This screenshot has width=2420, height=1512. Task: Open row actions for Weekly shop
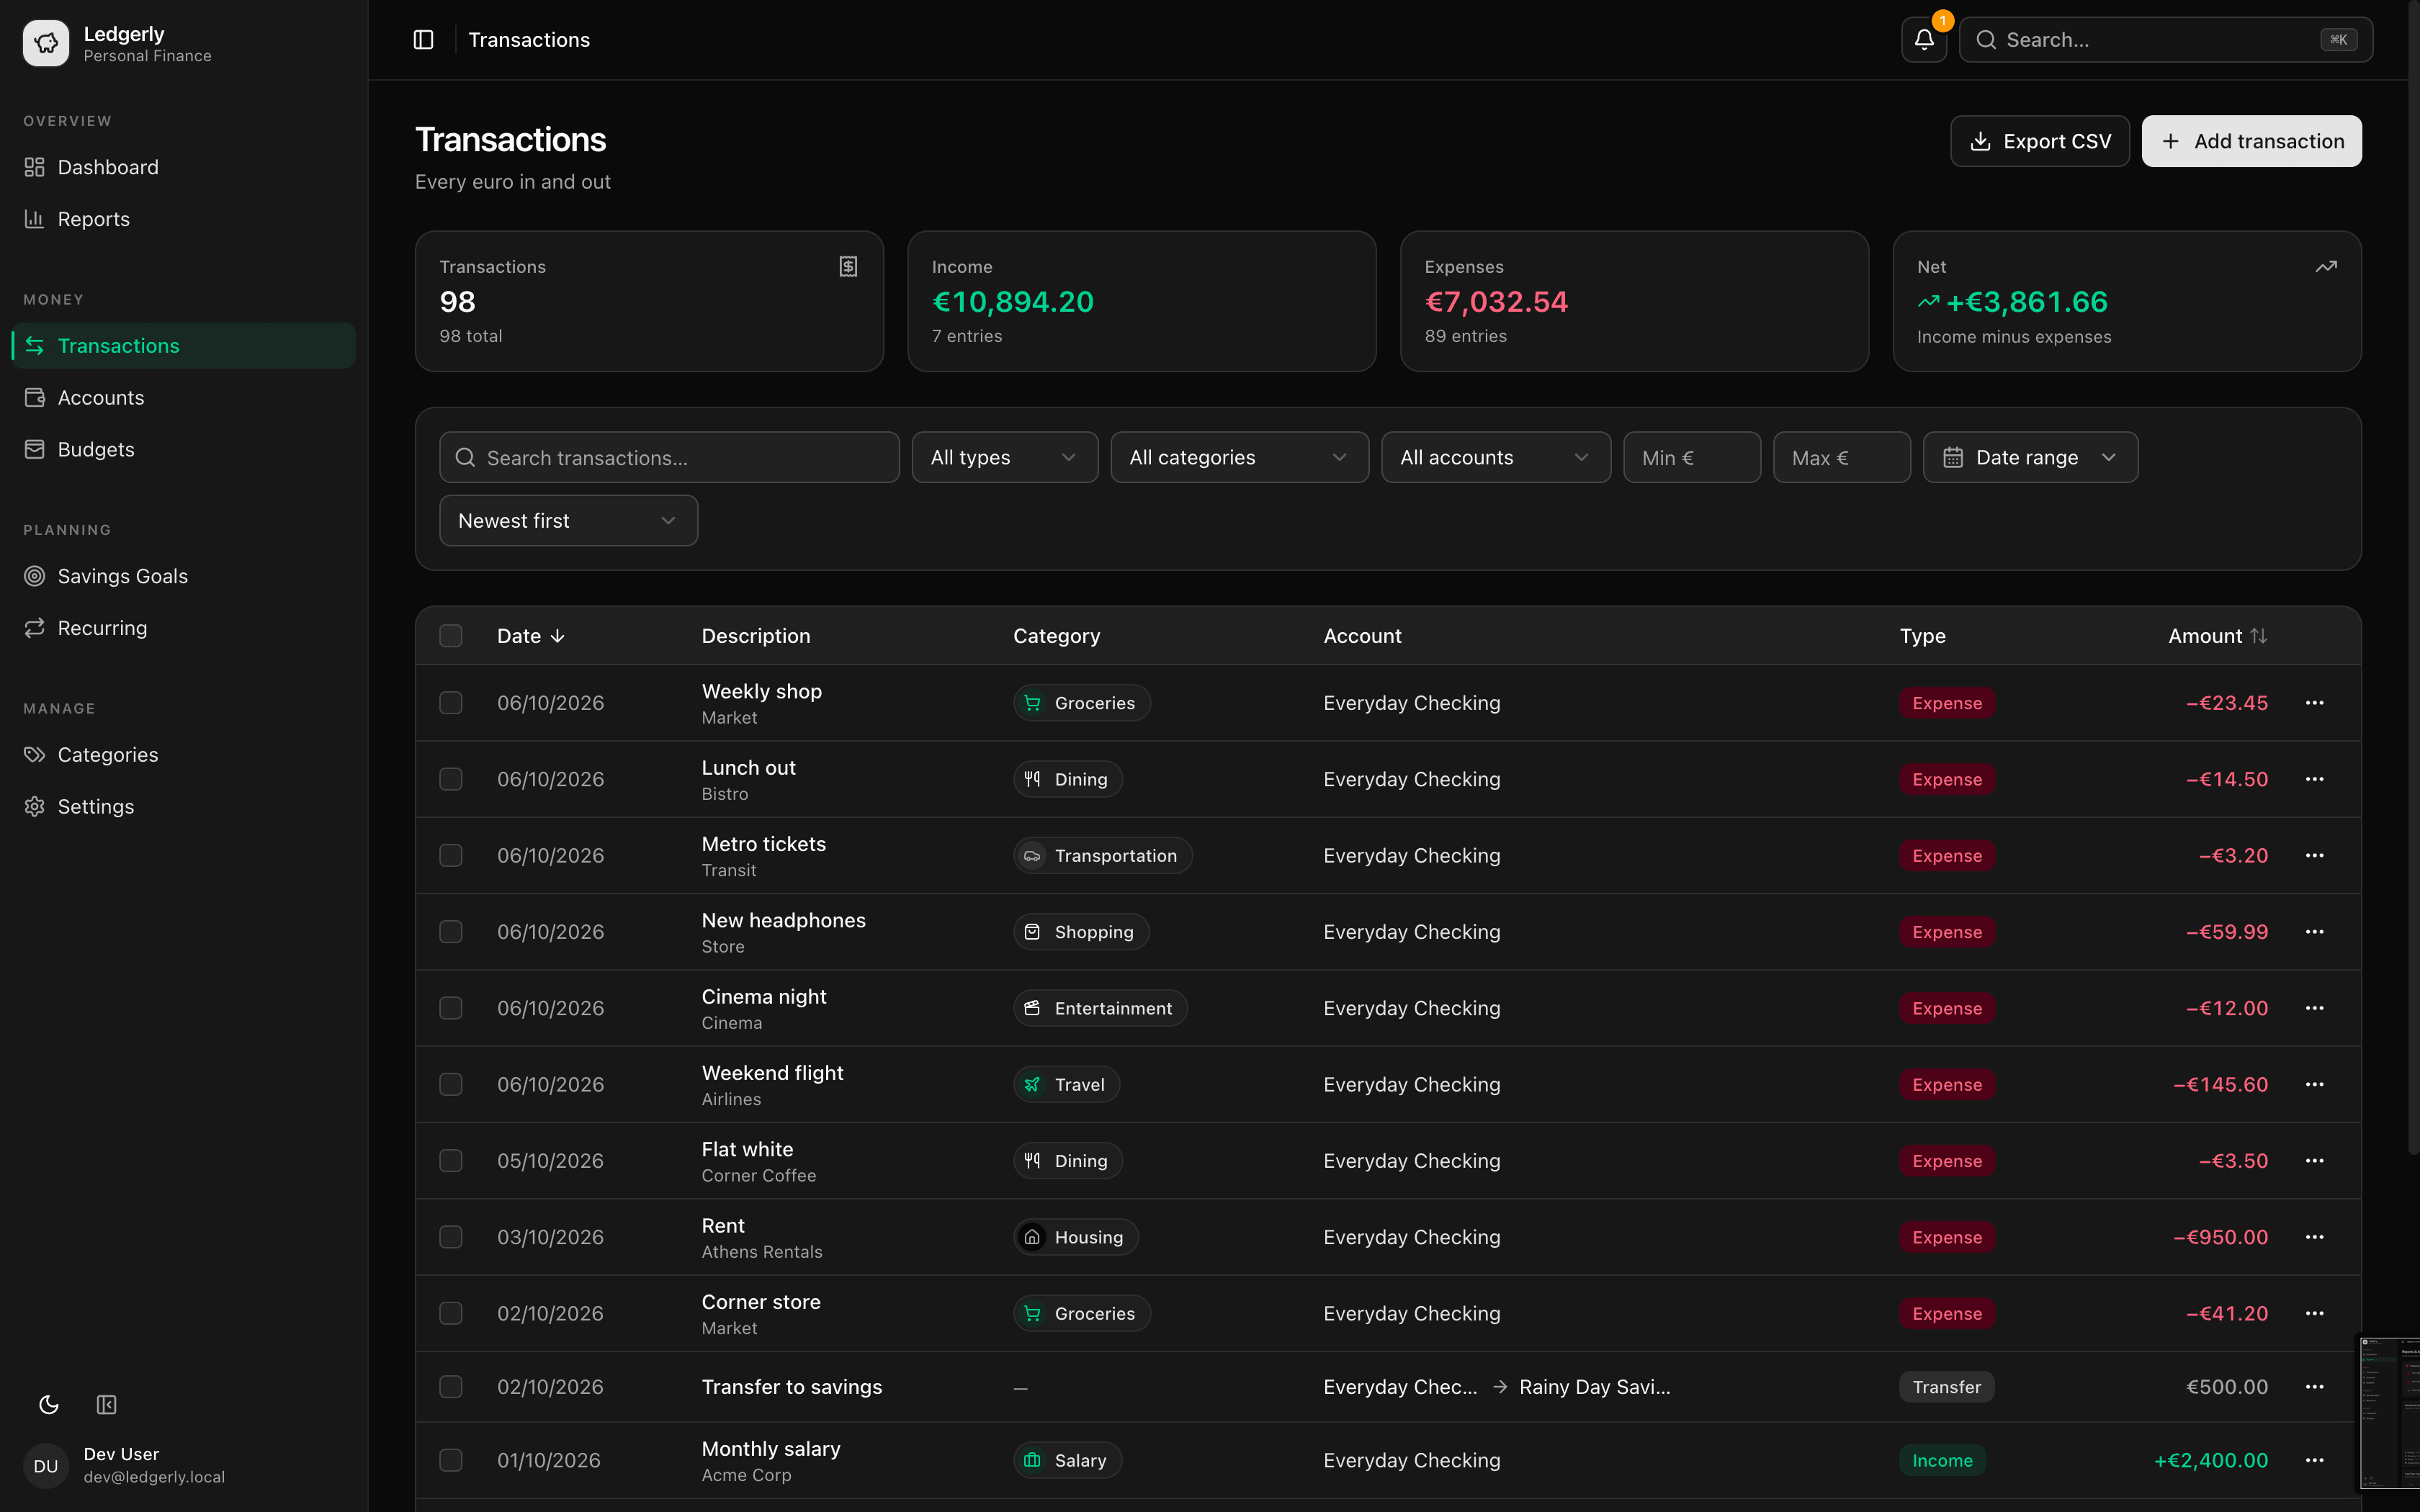(x=2314, y=703)
